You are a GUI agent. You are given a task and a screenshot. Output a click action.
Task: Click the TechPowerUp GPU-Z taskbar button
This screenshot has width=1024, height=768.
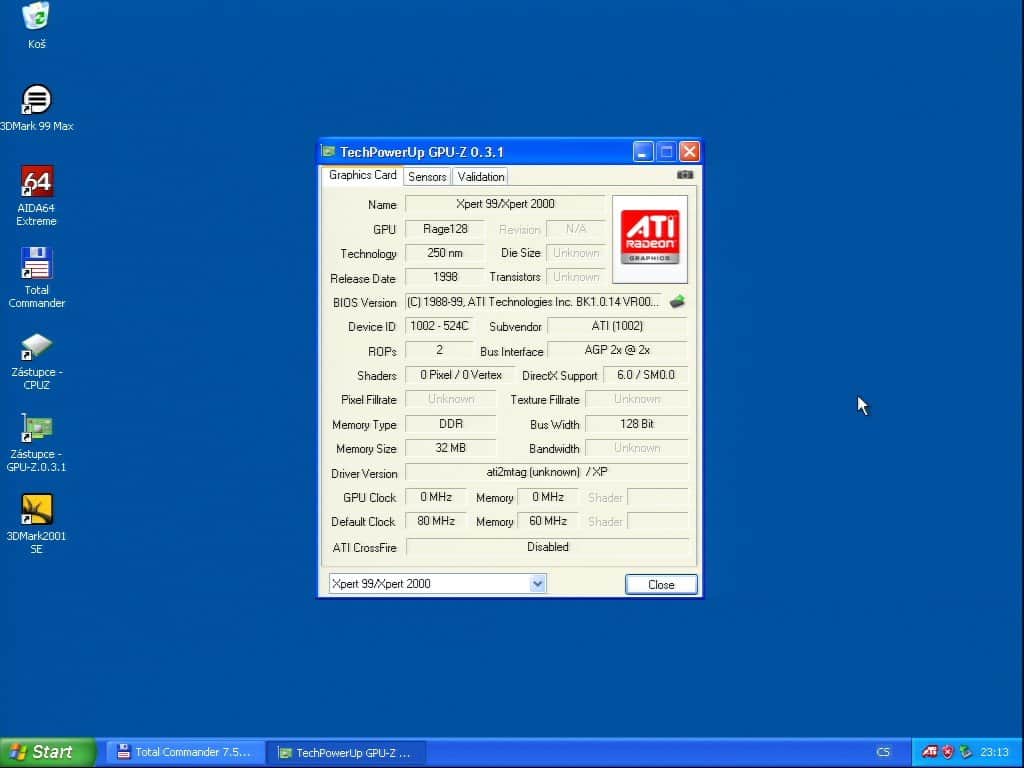[x=347, y=752]
